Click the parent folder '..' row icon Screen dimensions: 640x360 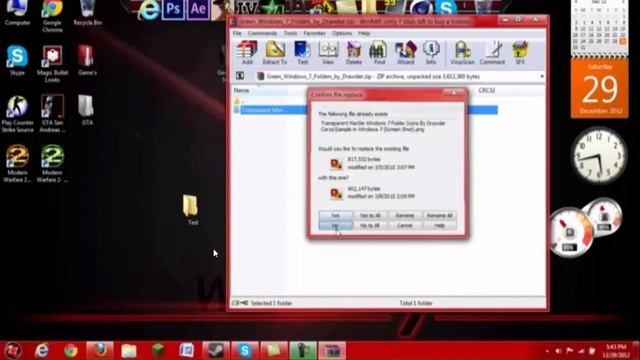point(237,100)
